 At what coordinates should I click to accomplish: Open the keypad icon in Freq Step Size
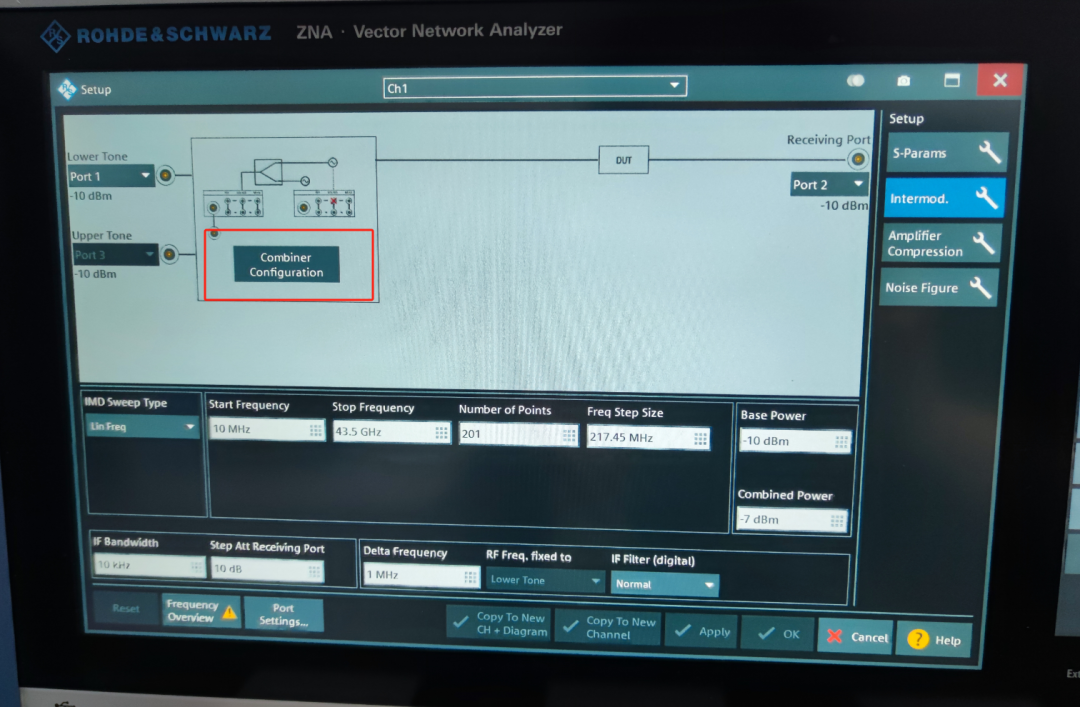(x=700, y=439)
